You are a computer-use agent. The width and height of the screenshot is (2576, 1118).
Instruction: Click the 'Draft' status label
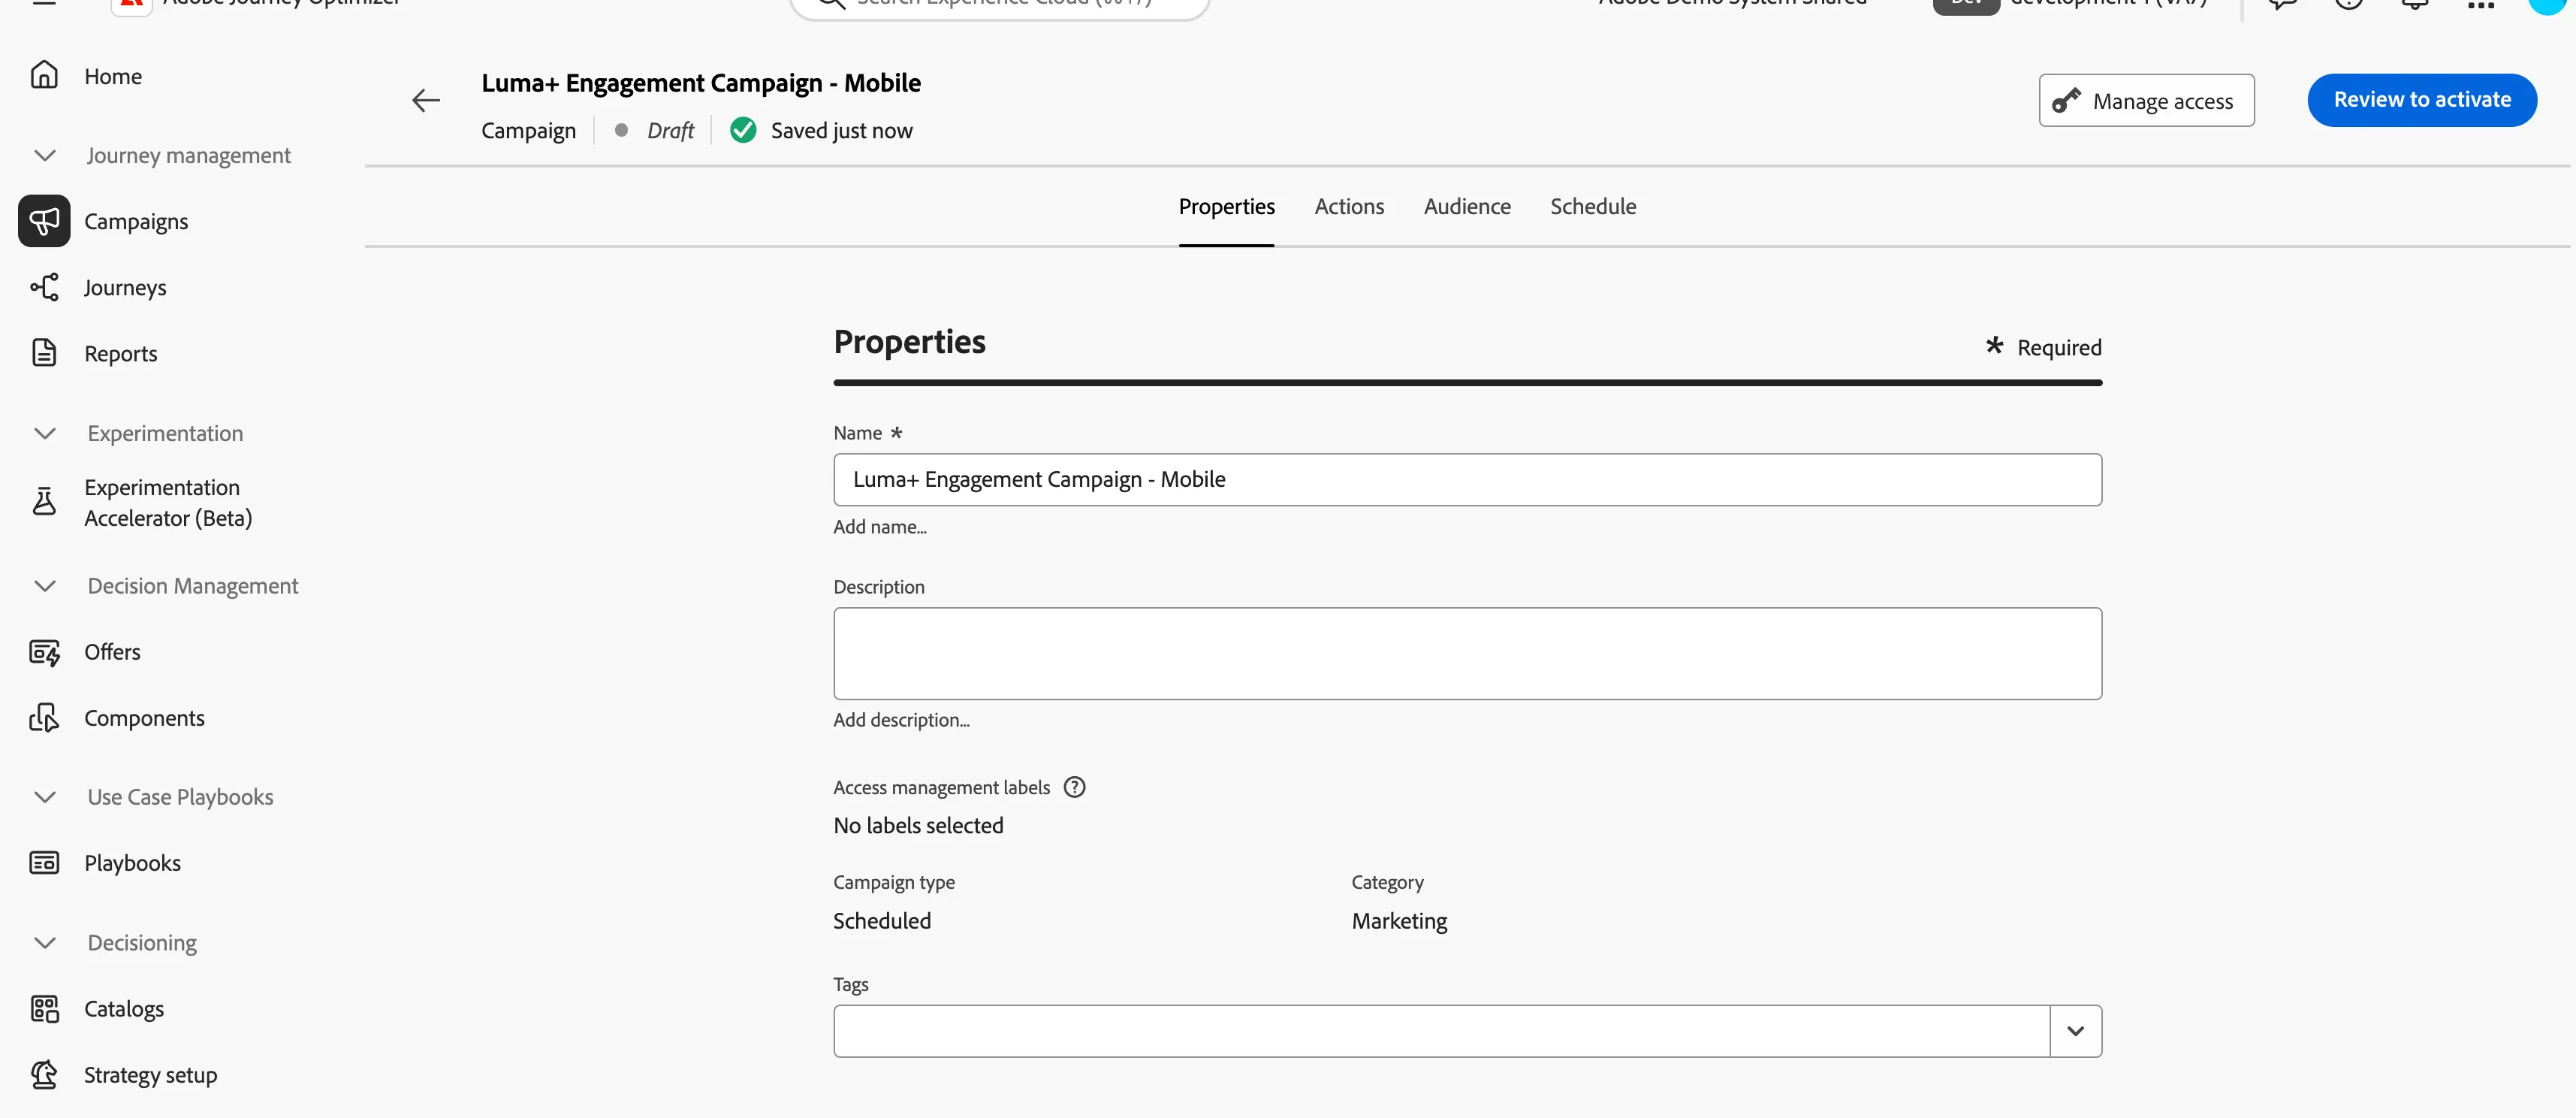pos(670,131)
